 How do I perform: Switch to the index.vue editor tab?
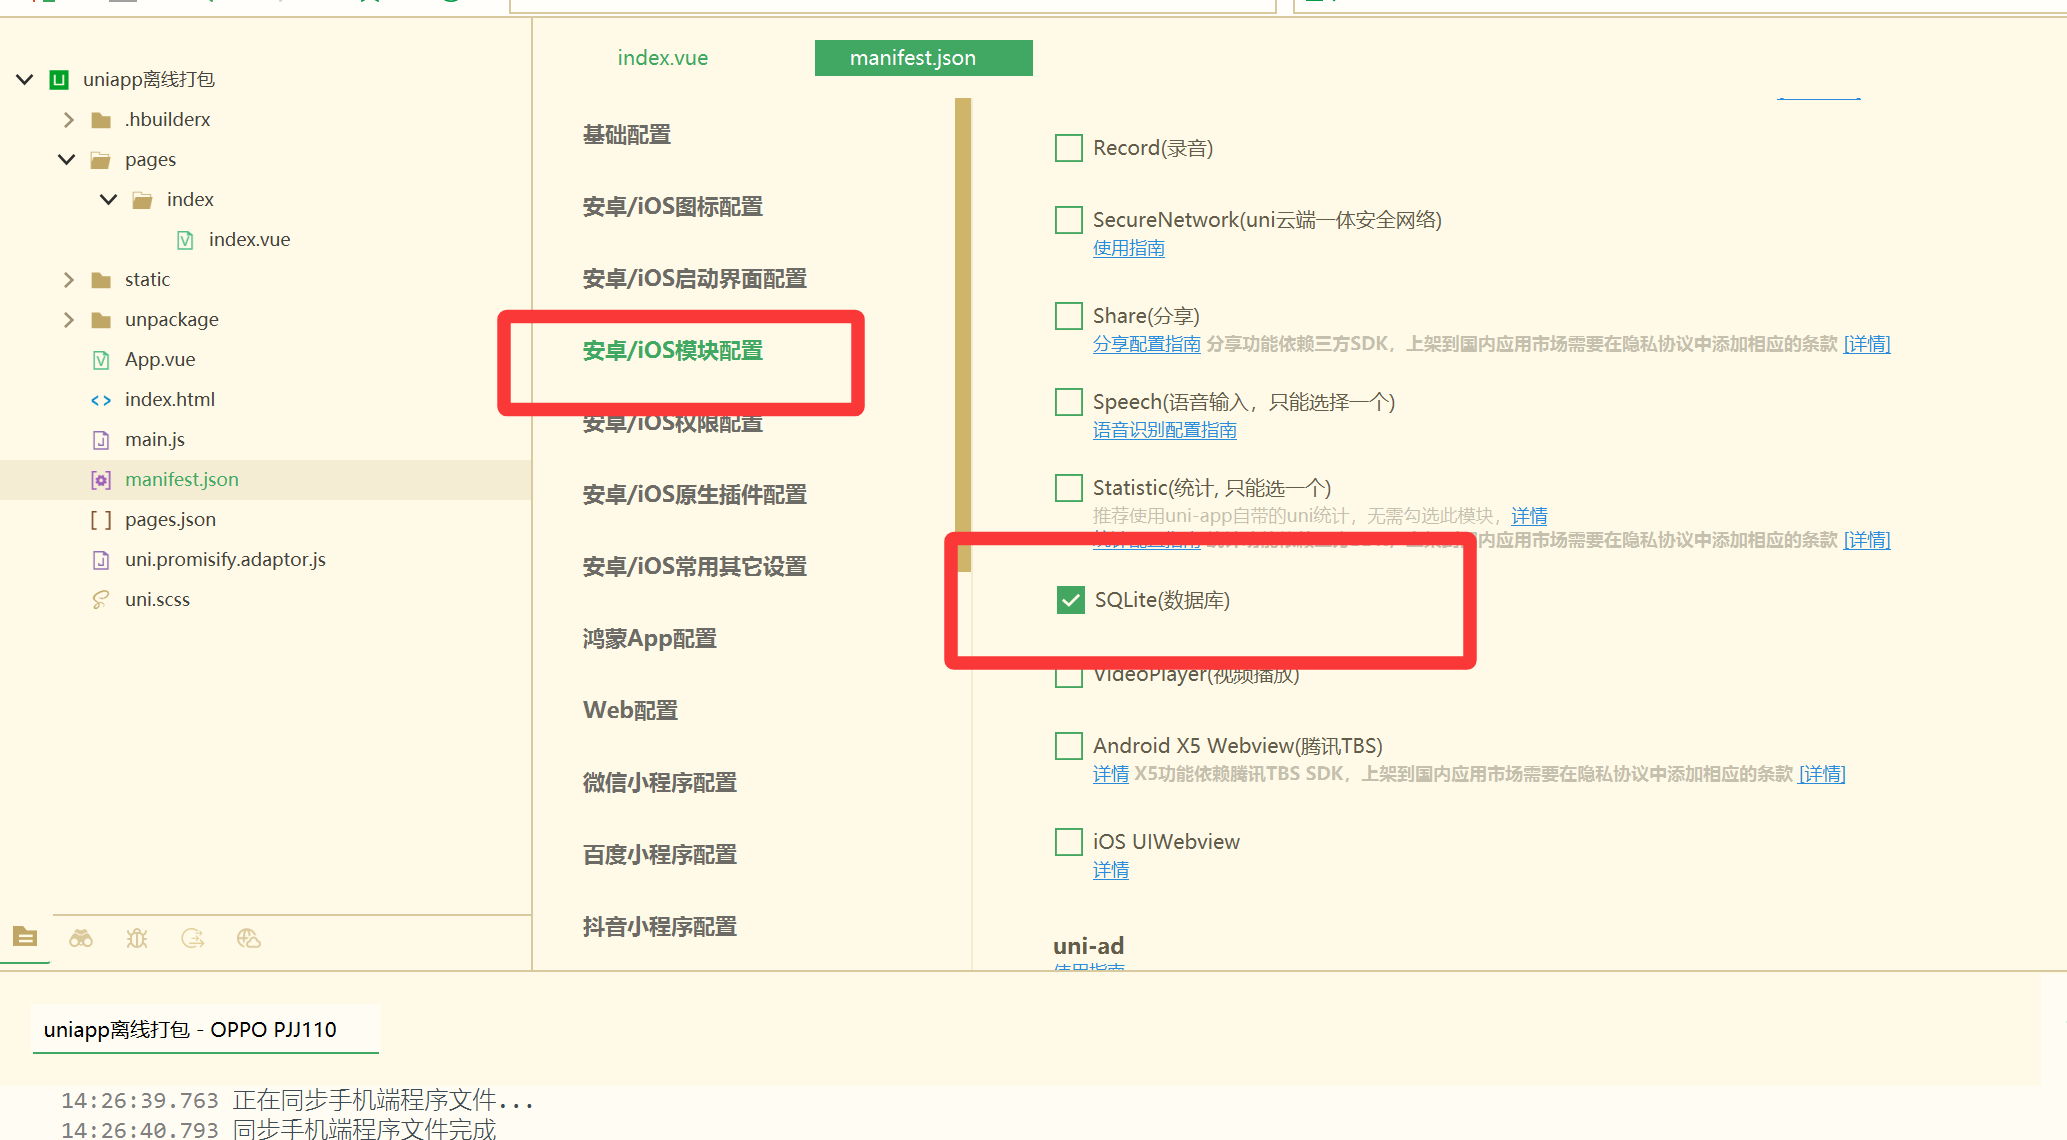(662, 57)
